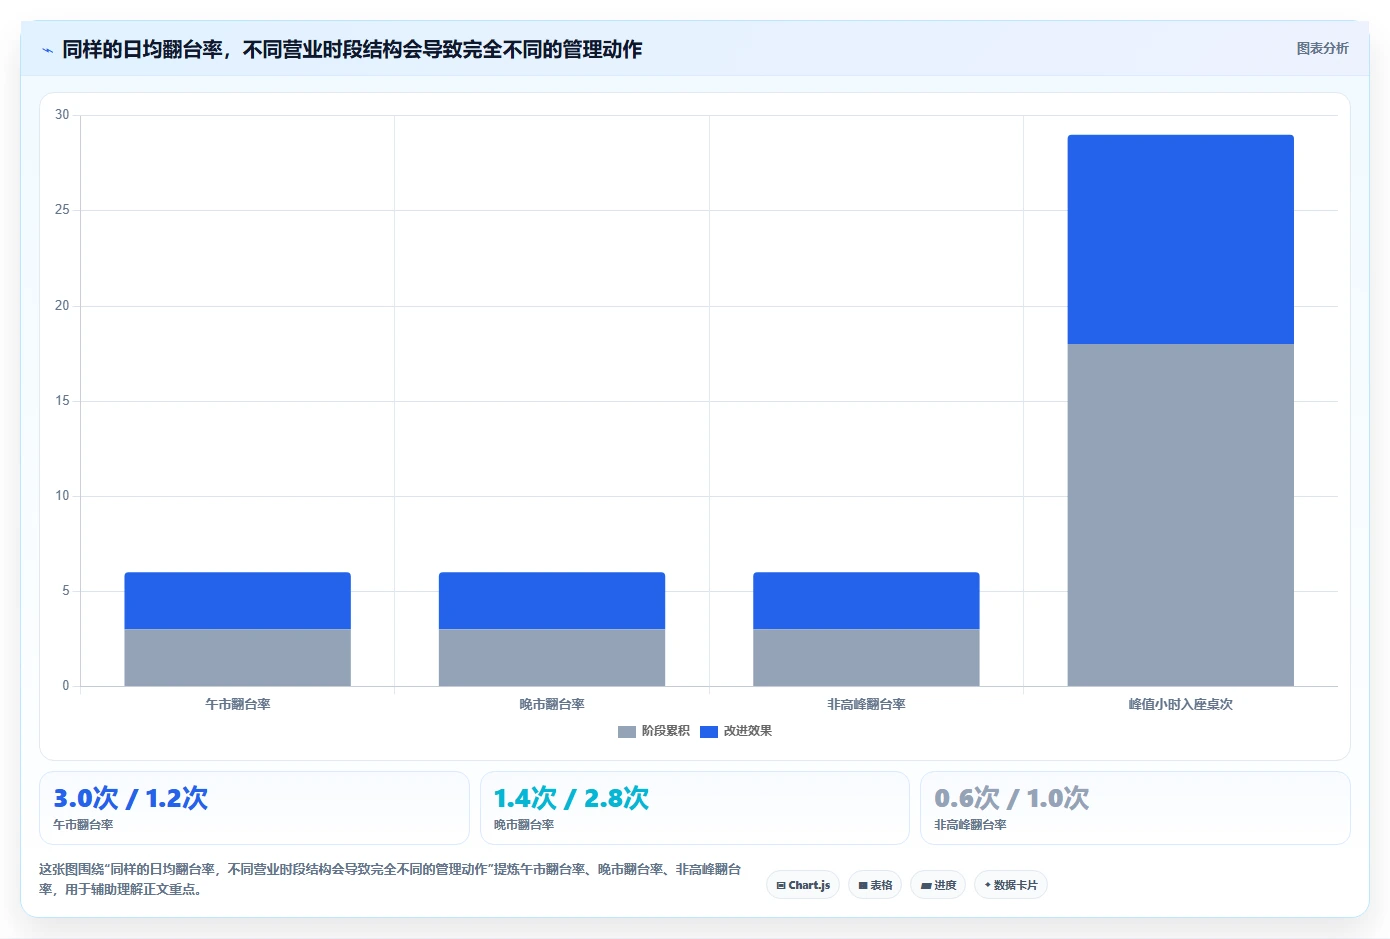Click the gray segment of 午市翻台率 bar

tap(237, 658)
